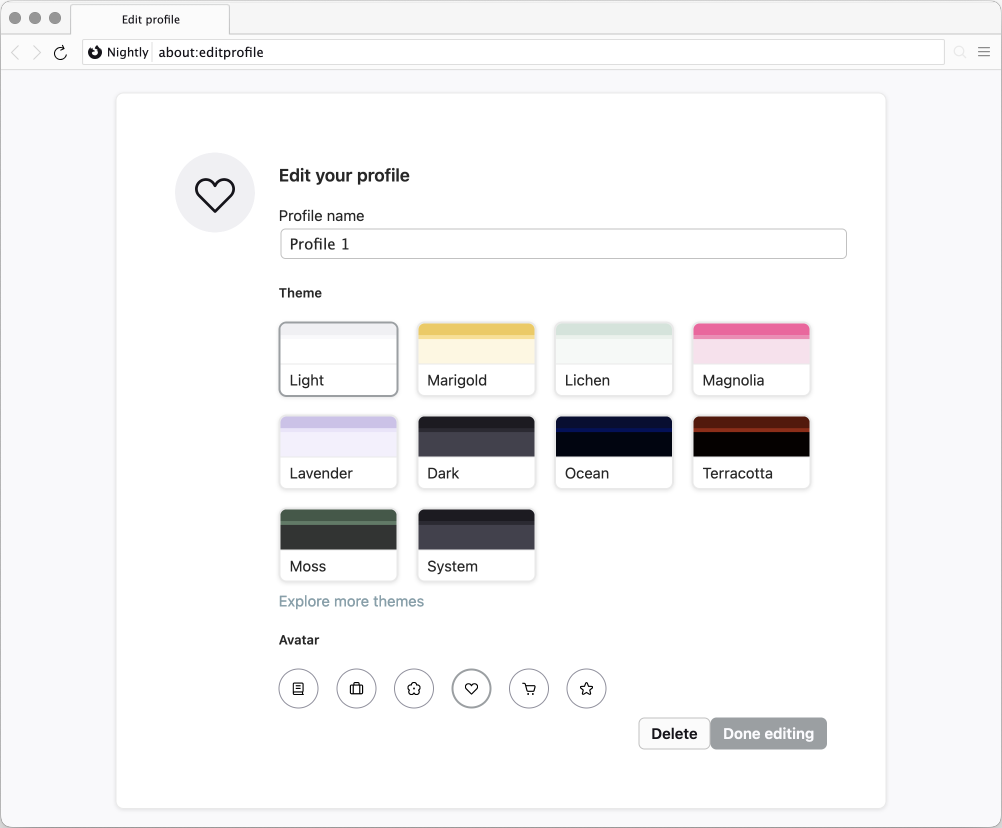Viewport: 1002px width, 828px height.
Task: Select the Edit profile tab
Action: 150,20
